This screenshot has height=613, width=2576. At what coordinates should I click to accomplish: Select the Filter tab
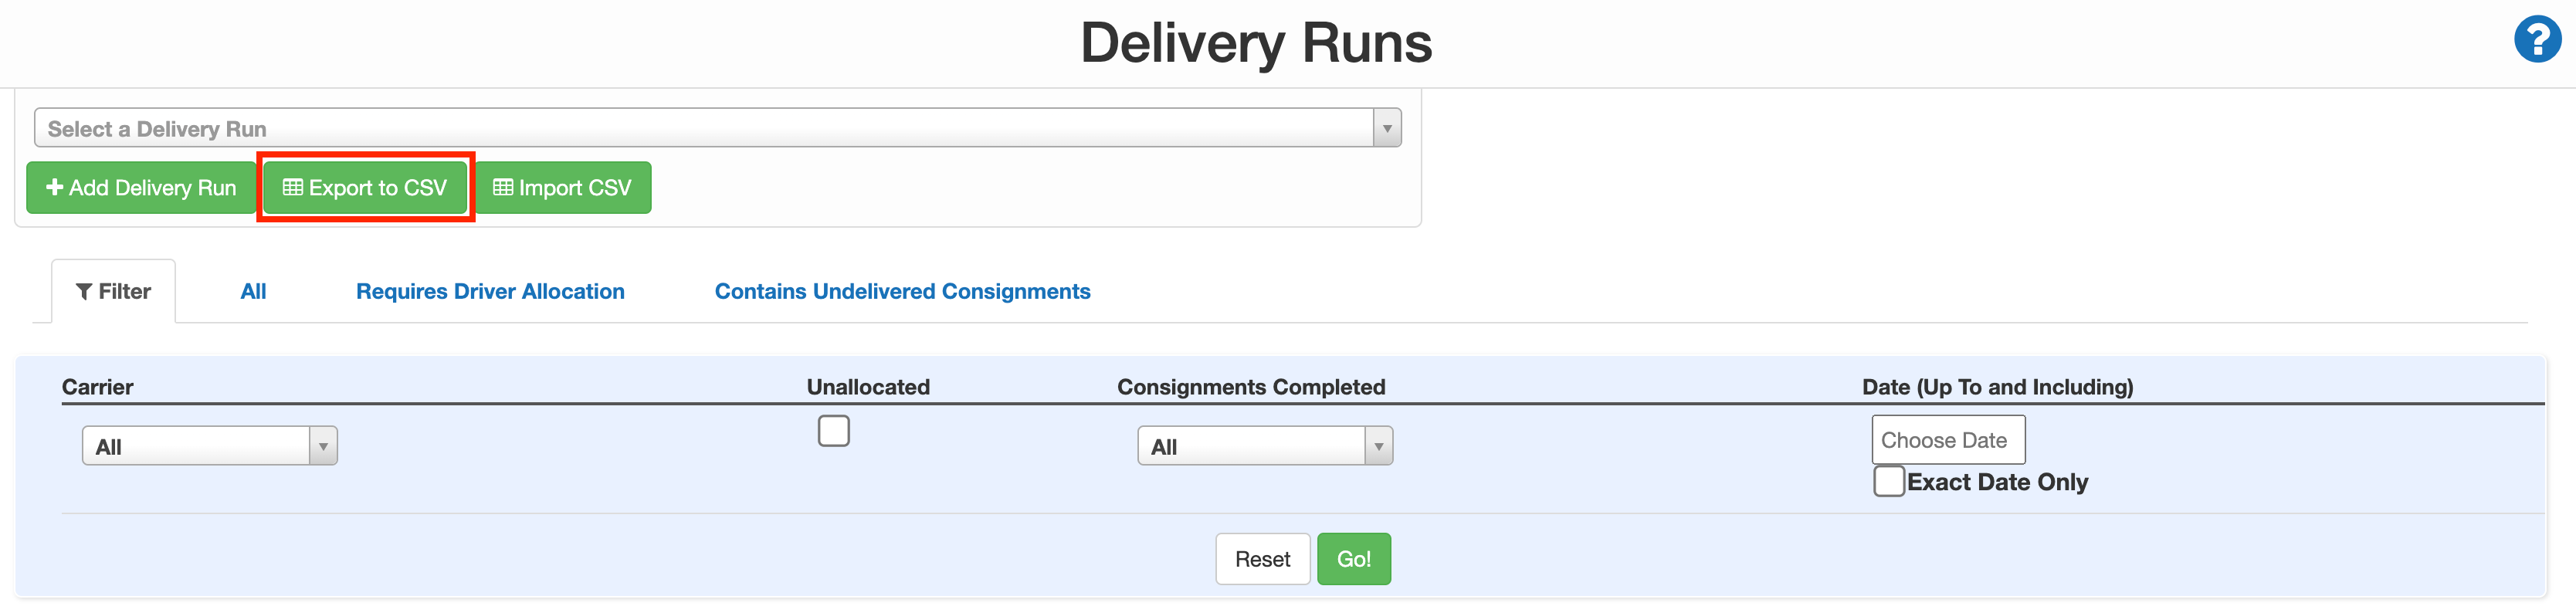click(113, 291)
